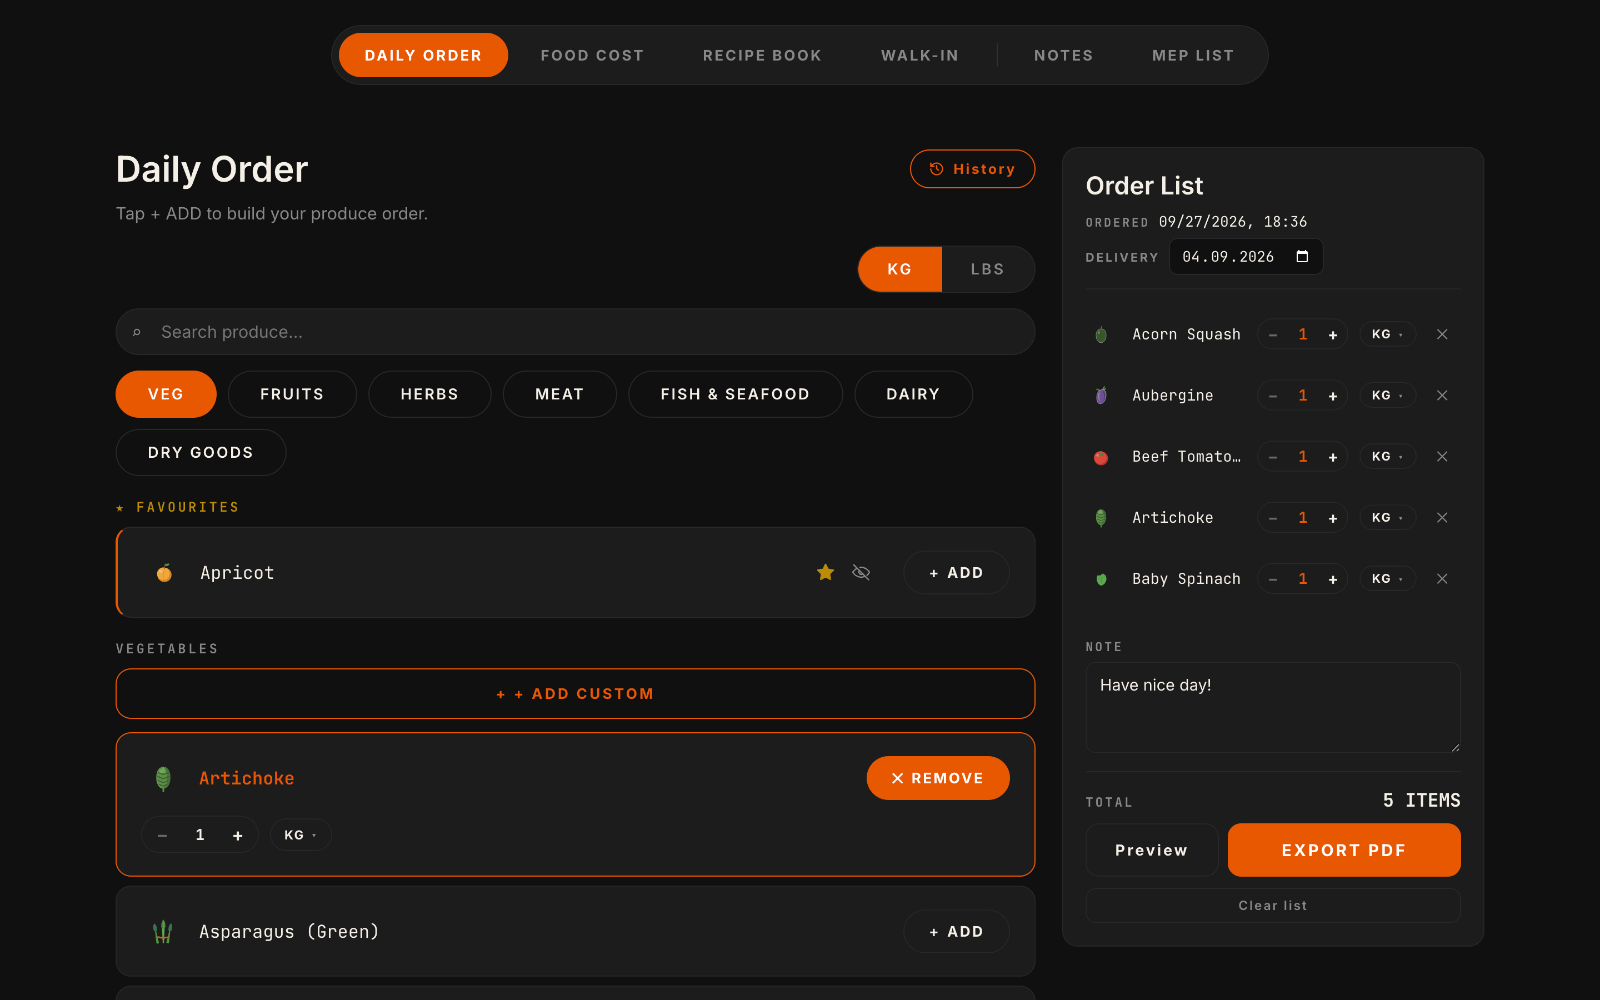The image size is (1600, 1000).
Task: Remove Beef Tomato from order list
Action: 1442,457
